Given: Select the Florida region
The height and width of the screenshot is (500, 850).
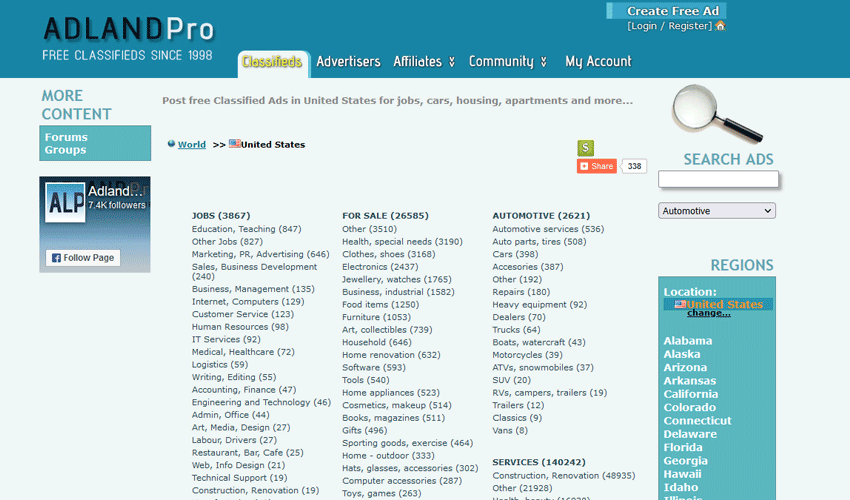Looking at the screenshot, I should (x=683, y=447).
